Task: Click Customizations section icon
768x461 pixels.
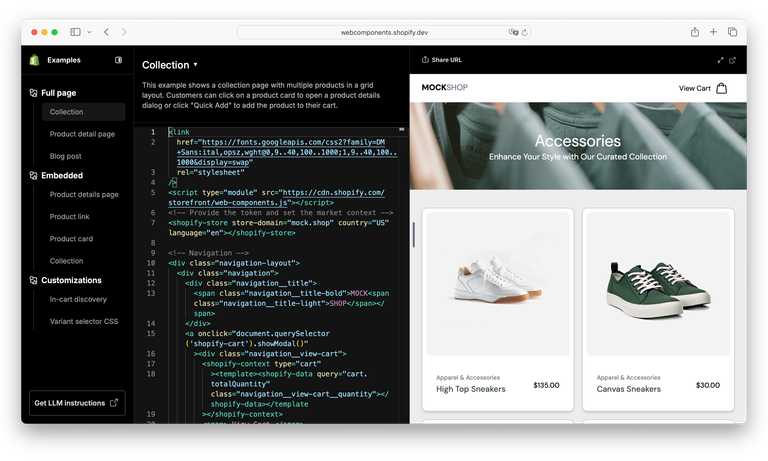Action: point(33,280)
